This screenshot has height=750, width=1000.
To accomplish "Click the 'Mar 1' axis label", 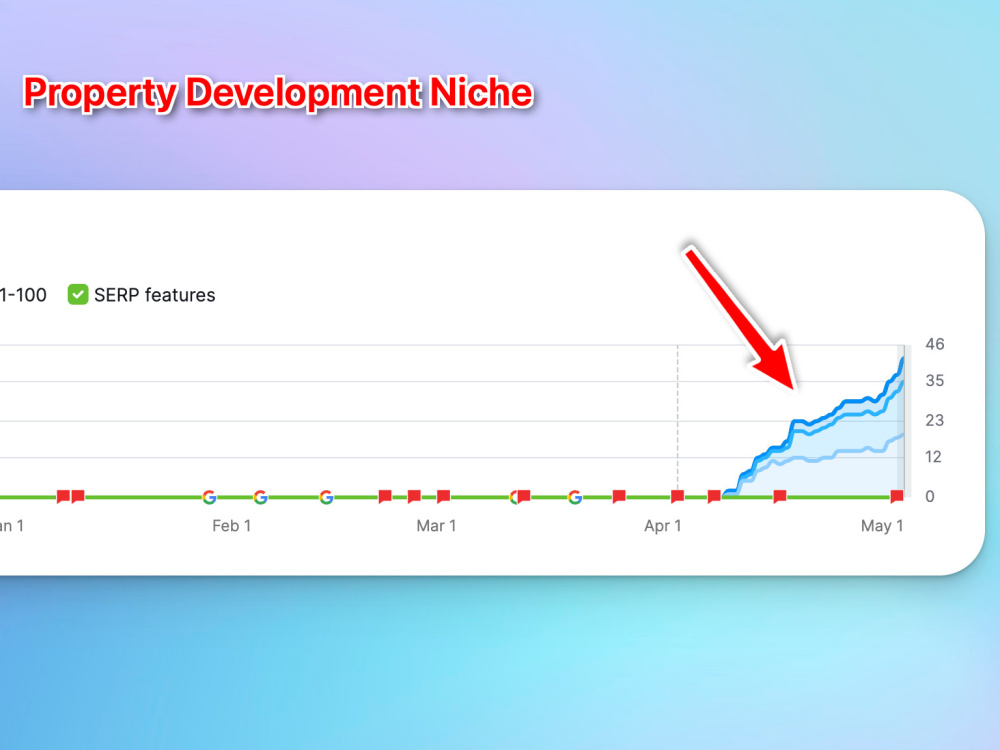I will (436, 526).
